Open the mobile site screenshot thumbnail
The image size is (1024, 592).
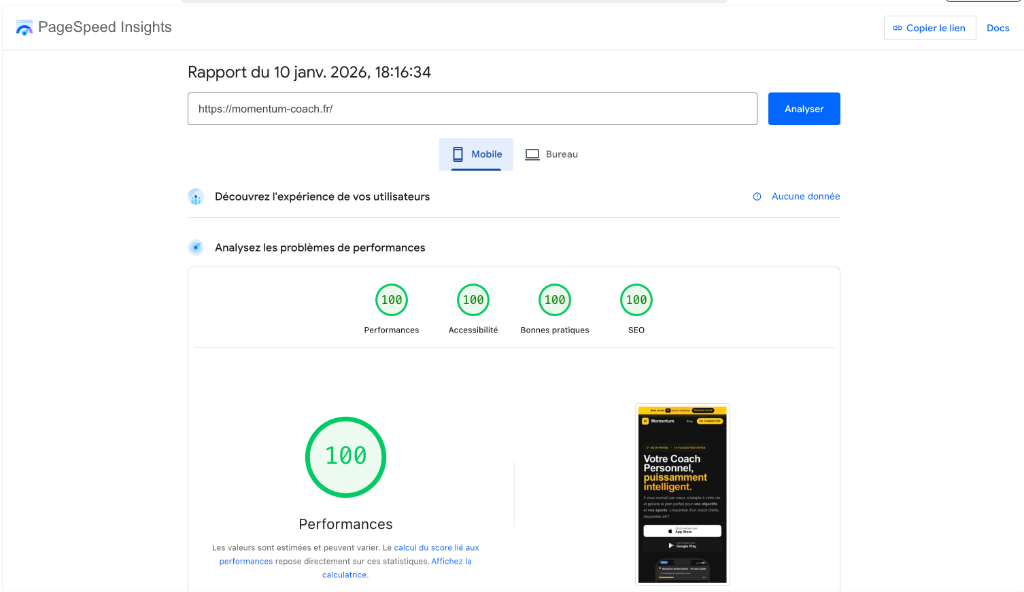point(682,493)
